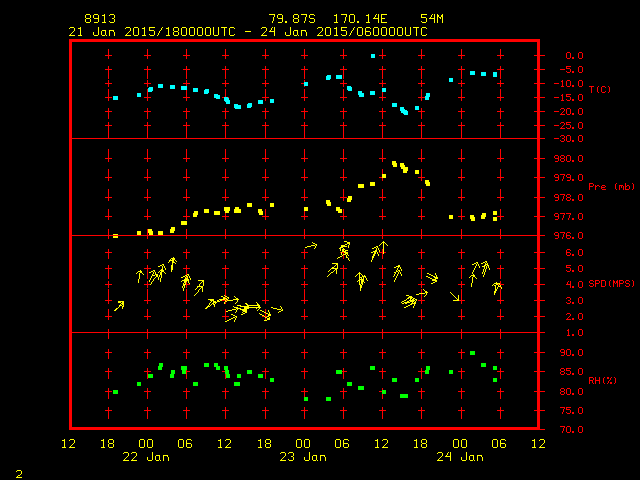Click the -30.0 temperature tick label
Screen dimensions: 640x480
568,139
